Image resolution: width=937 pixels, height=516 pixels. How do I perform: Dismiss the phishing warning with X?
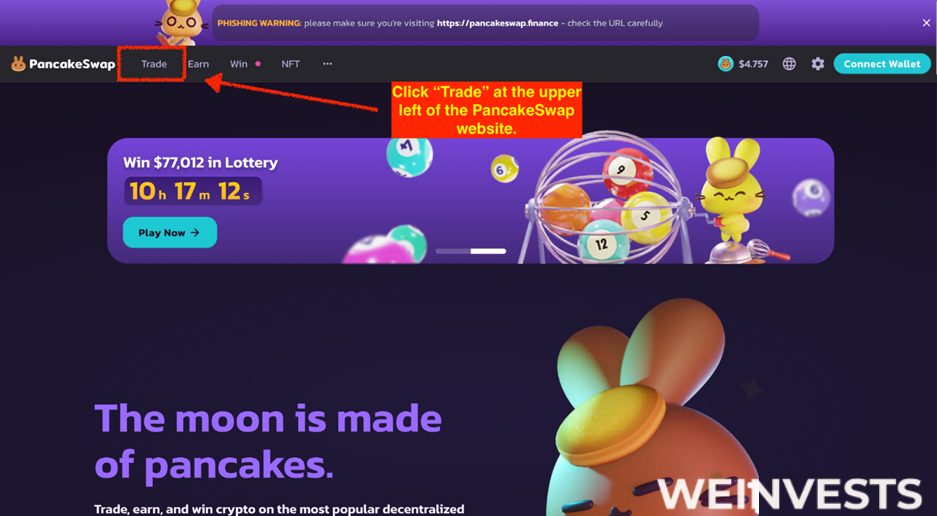click(926, 23)
